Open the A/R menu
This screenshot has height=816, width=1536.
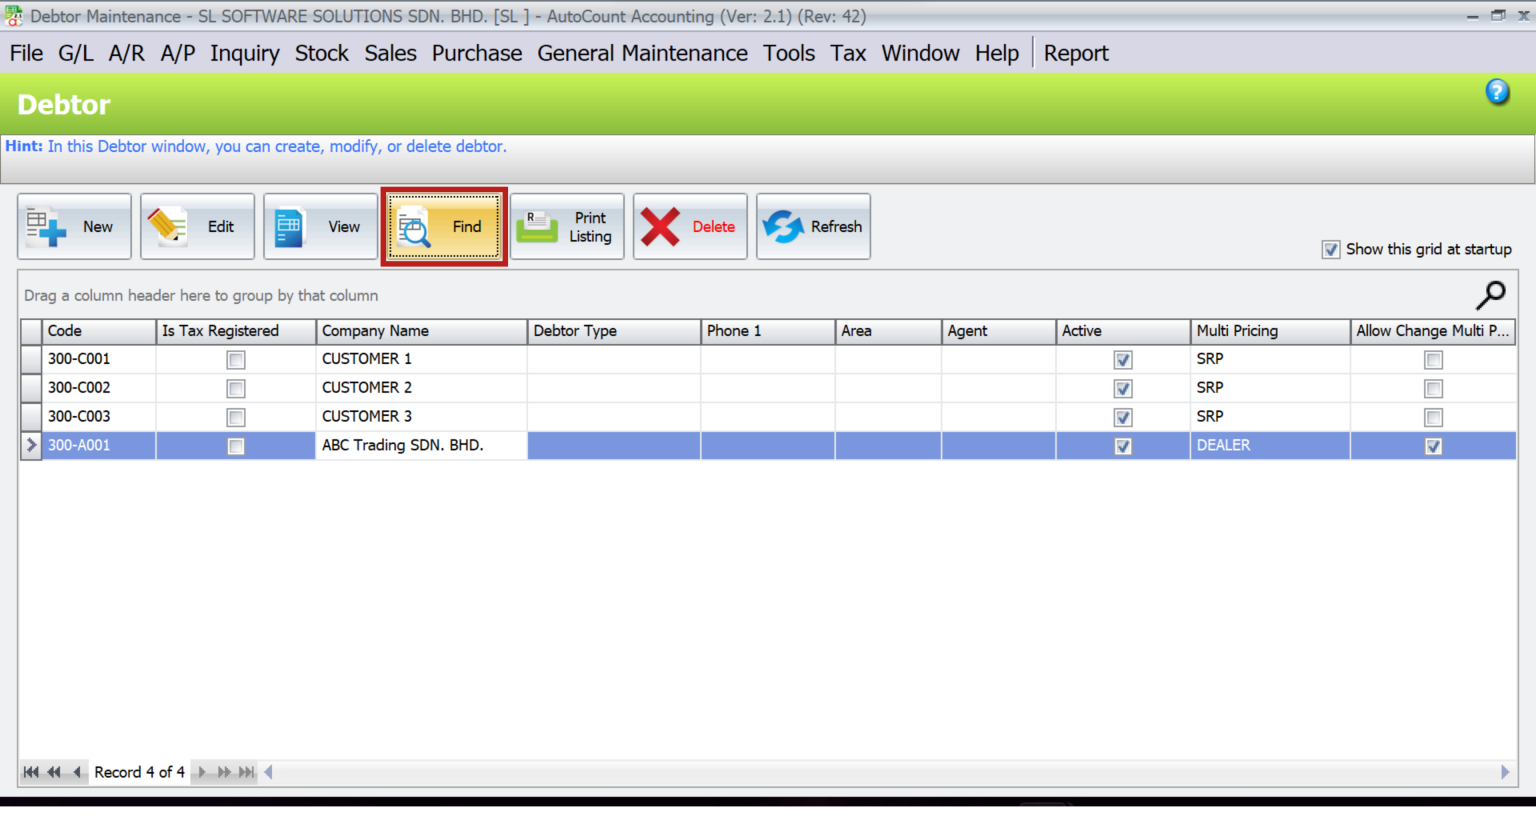click(x=127, y=53)
